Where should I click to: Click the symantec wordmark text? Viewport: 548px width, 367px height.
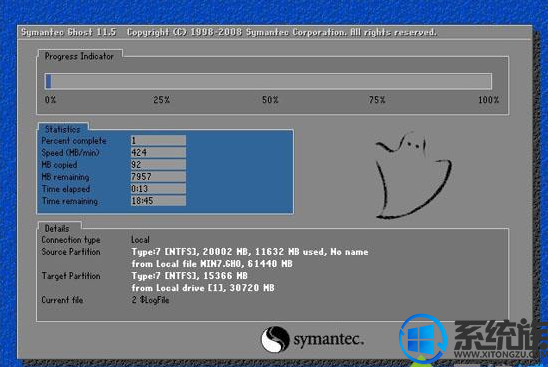pos(329,339)
